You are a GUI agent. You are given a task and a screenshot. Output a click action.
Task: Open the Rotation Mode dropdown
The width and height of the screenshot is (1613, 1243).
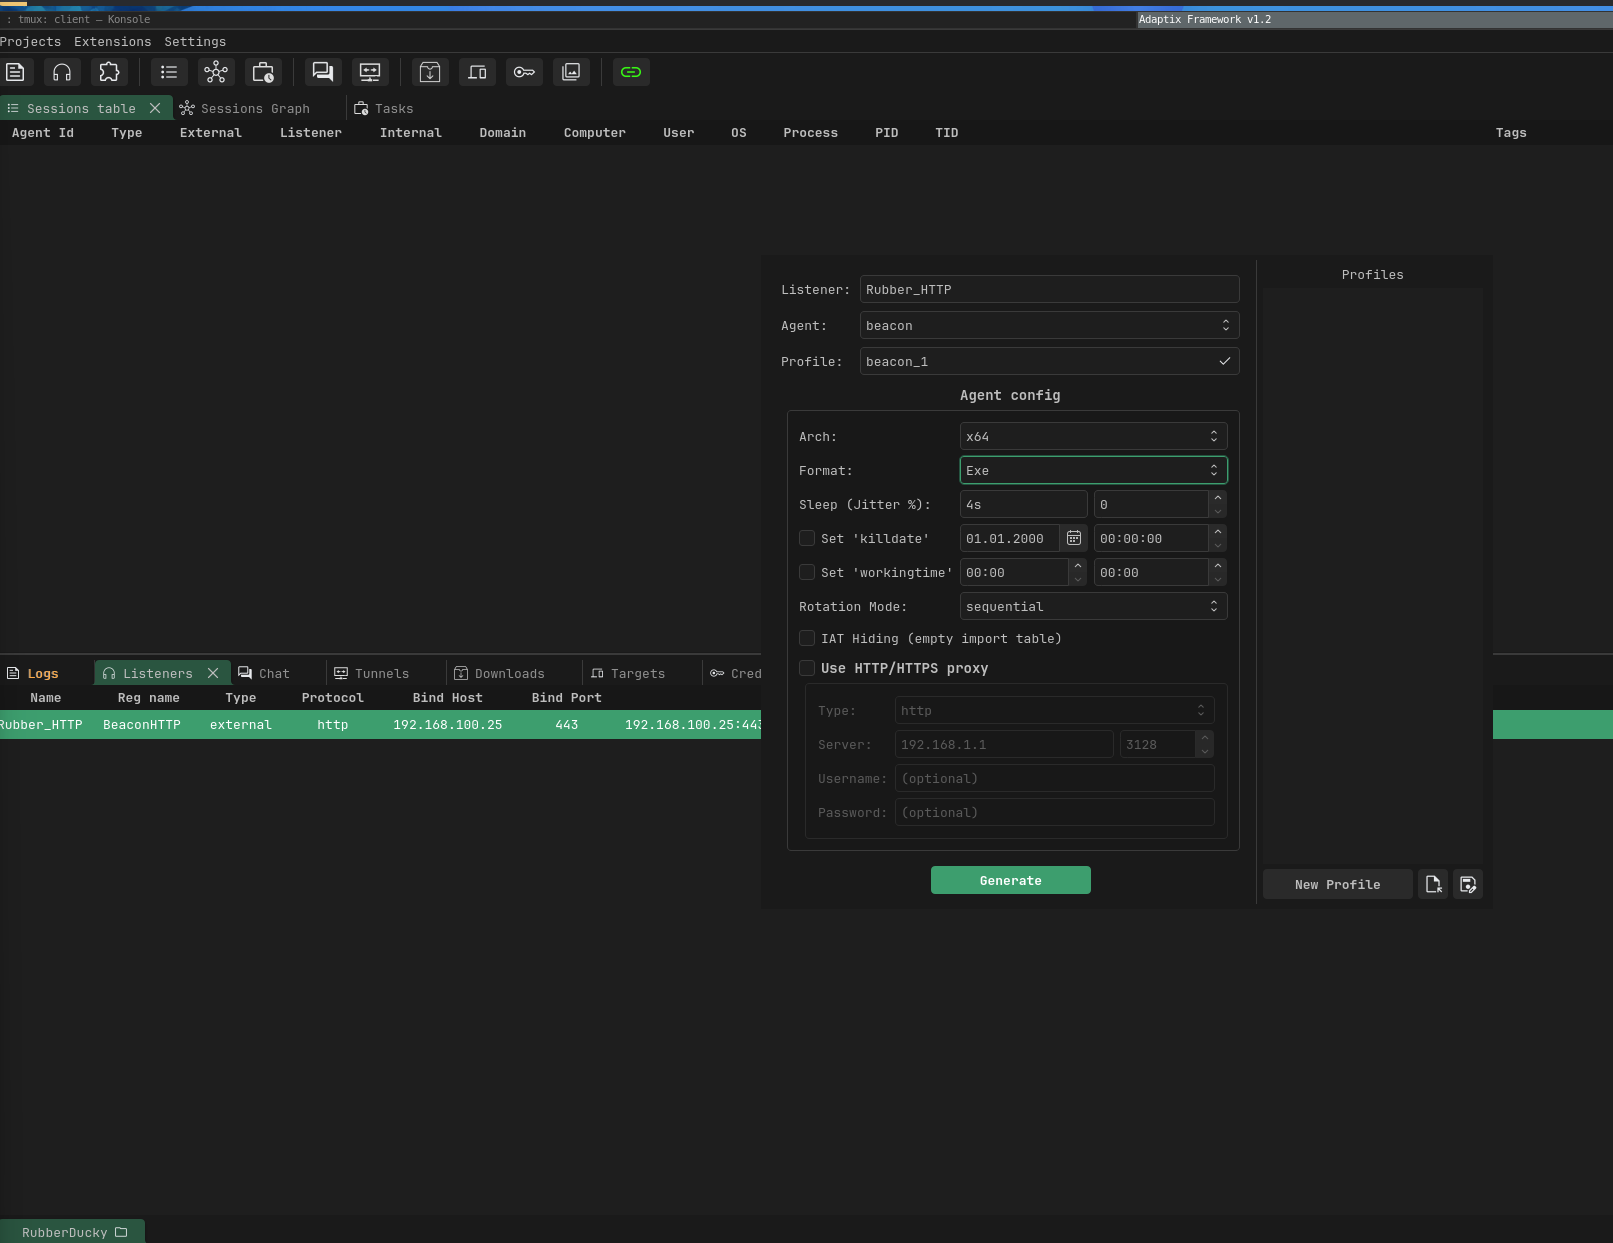tap(1092, 606)
